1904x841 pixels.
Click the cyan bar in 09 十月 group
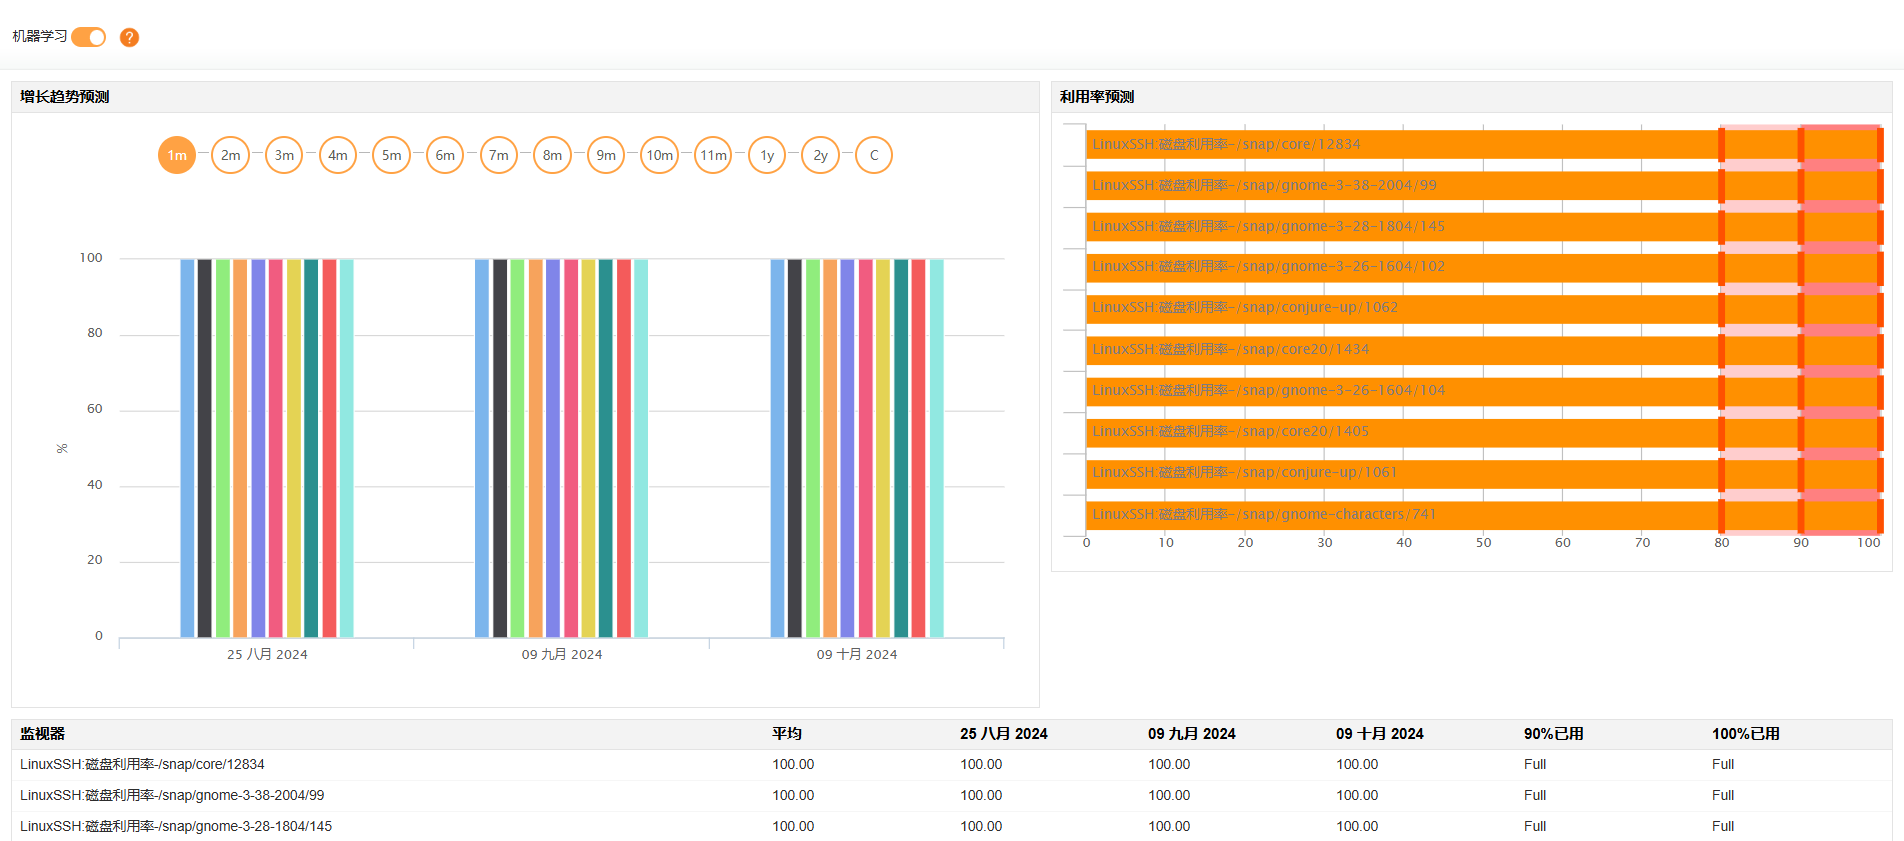937,448
